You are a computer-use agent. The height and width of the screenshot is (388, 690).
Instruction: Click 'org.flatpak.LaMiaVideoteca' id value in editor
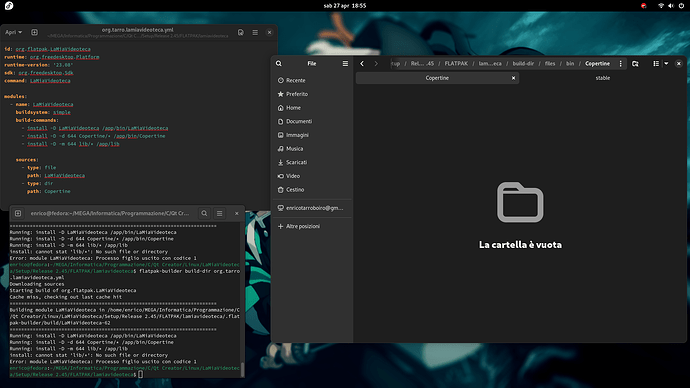pyautogui.click(x=53, y=49)
